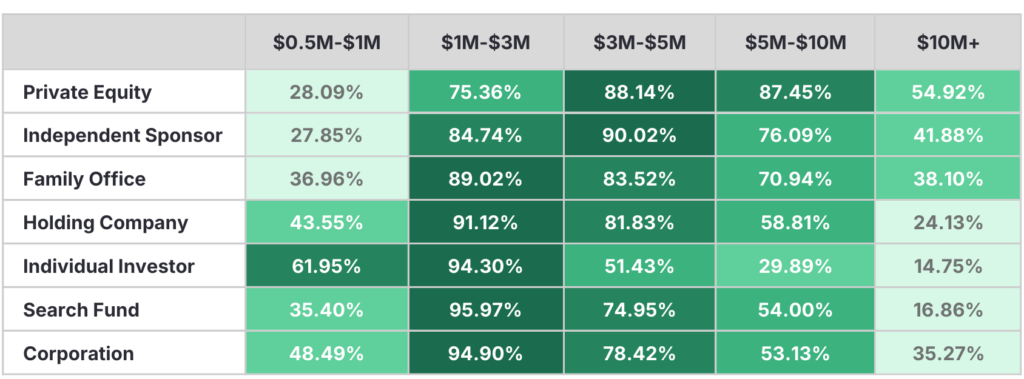Select the $5M-$10M column header

[795, 43]
